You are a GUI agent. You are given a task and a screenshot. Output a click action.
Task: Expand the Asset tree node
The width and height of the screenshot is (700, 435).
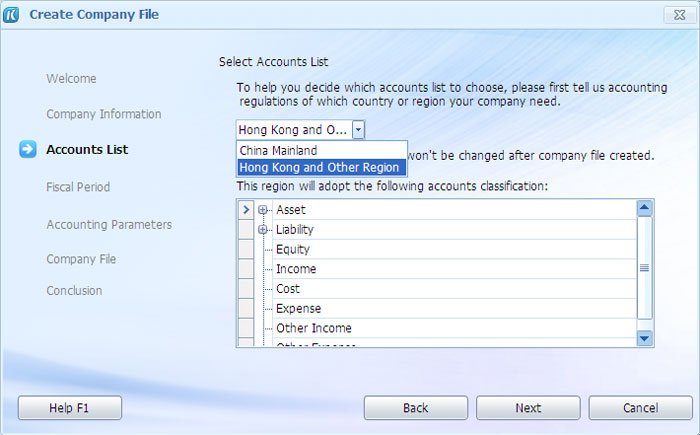[x=262, y=209]
